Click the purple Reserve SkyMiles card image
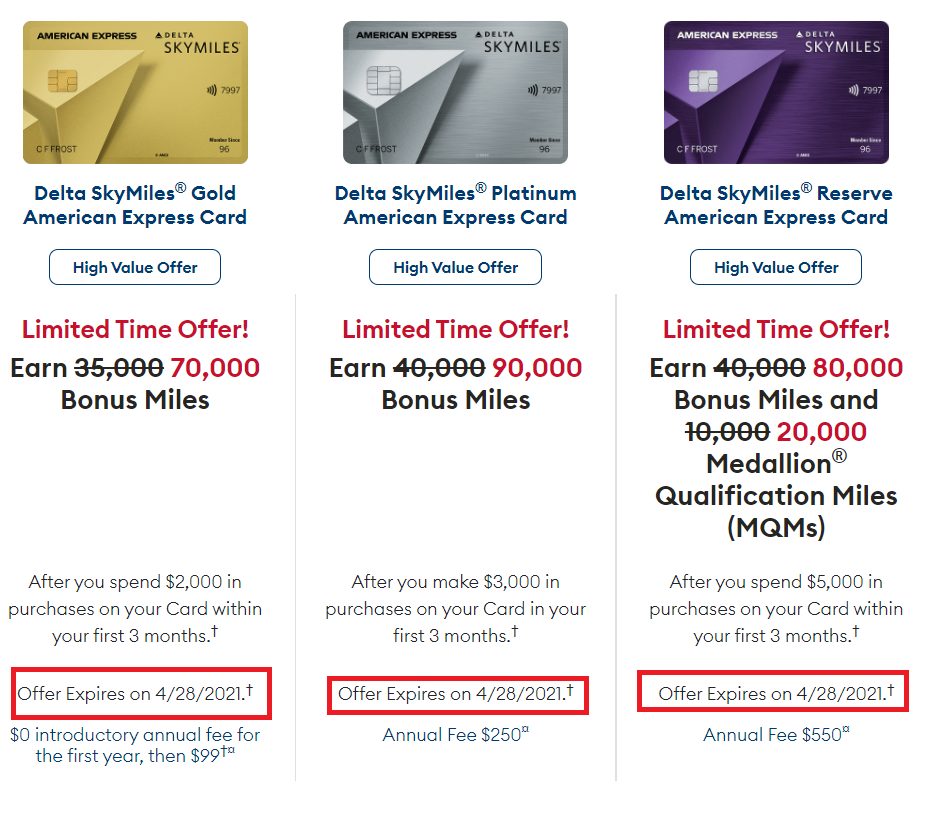The width and height of the screenshot is (932, 828). click(x=776, y=92)
